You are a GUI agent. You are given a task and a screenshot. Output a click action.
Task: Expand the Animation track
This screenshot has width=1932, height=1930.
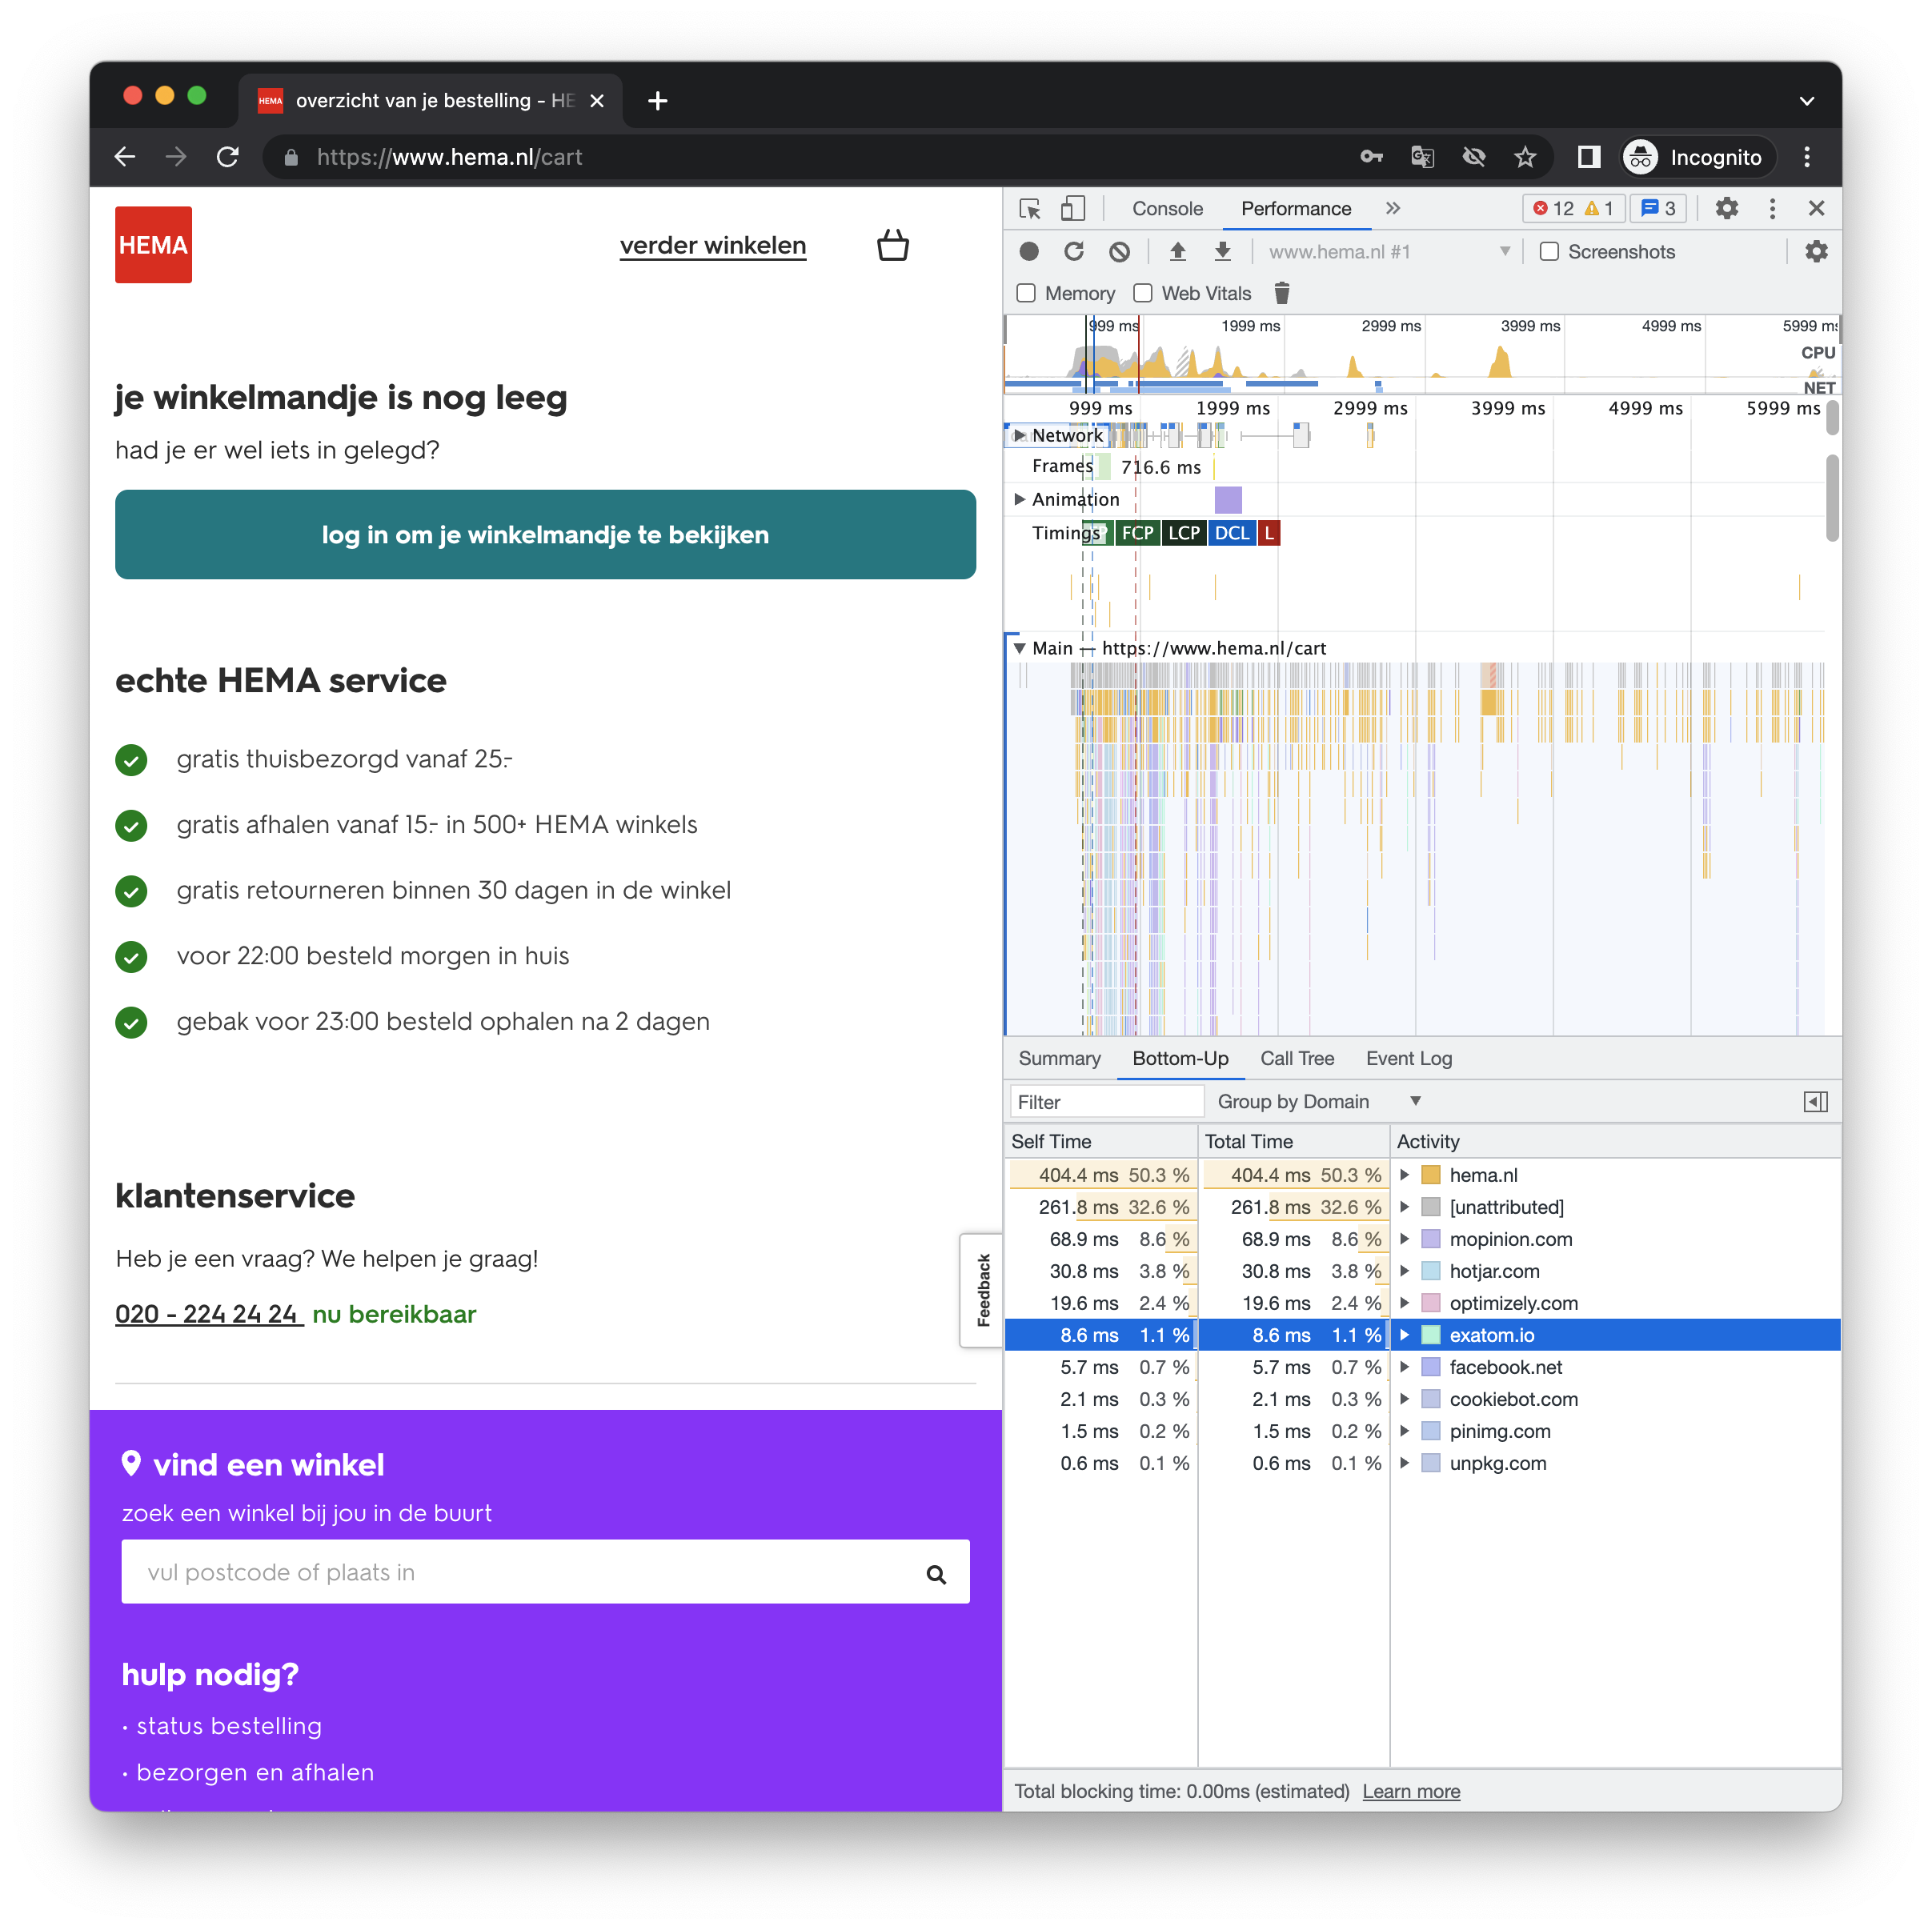1019,499
